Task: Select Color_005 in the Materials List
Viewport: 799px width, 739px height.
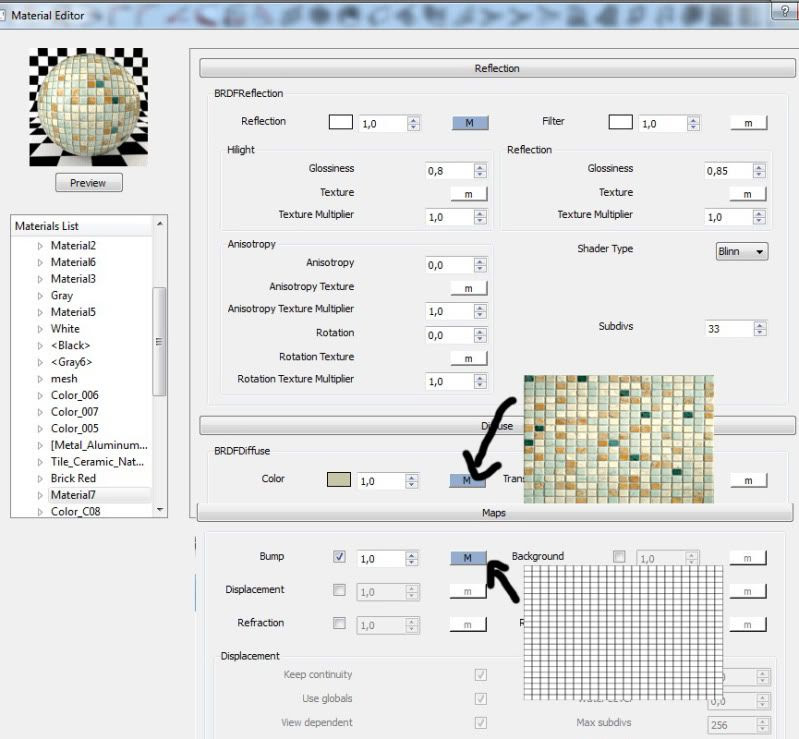Action: click(74, 429)
